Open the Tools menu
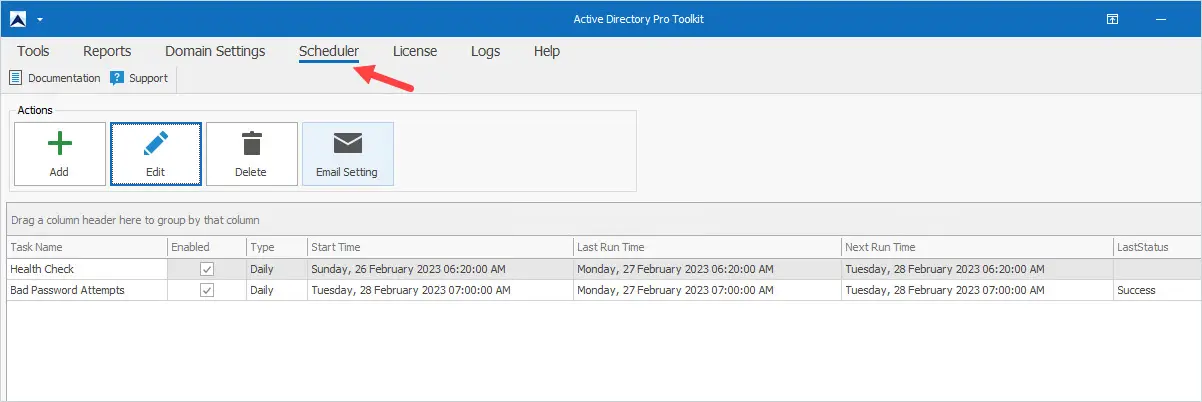Viewport: 1202px width, 402px height. (x=33, y=51)
